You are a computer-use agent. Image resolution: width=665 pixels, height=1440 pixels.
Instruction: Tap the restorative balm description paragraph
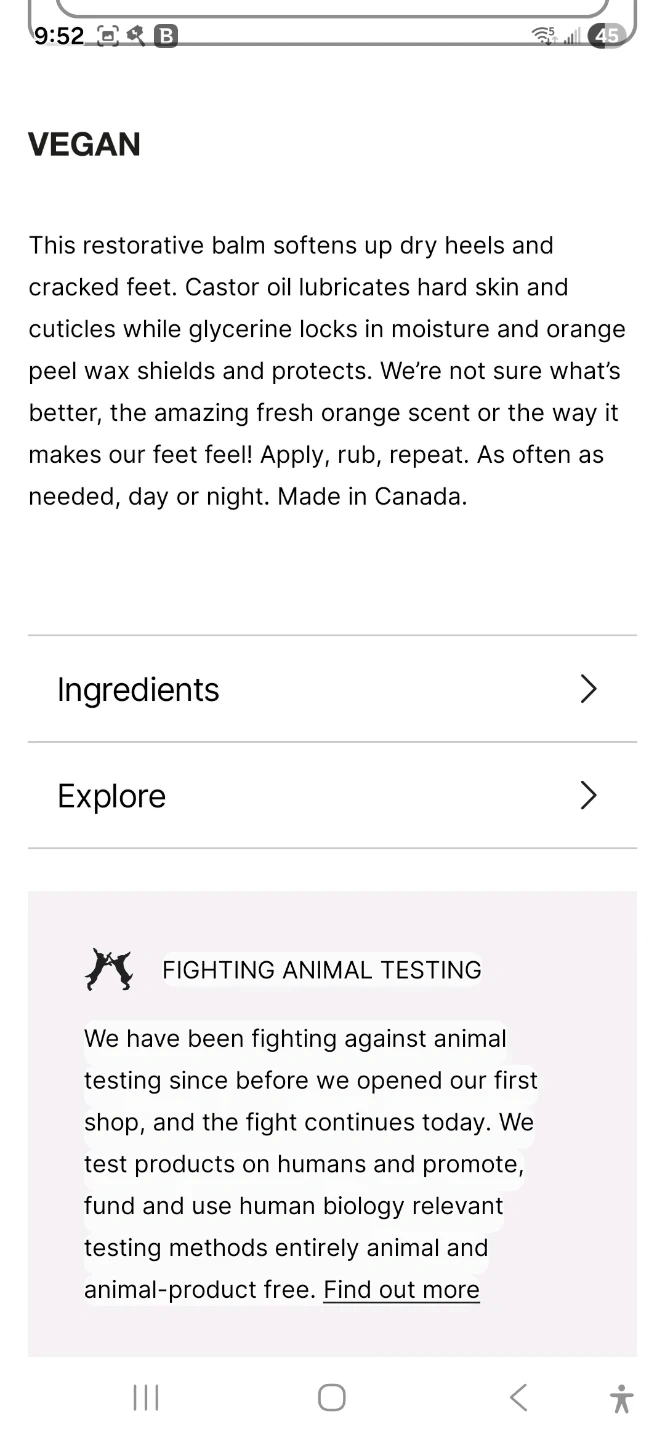click(x=327, y=371)
